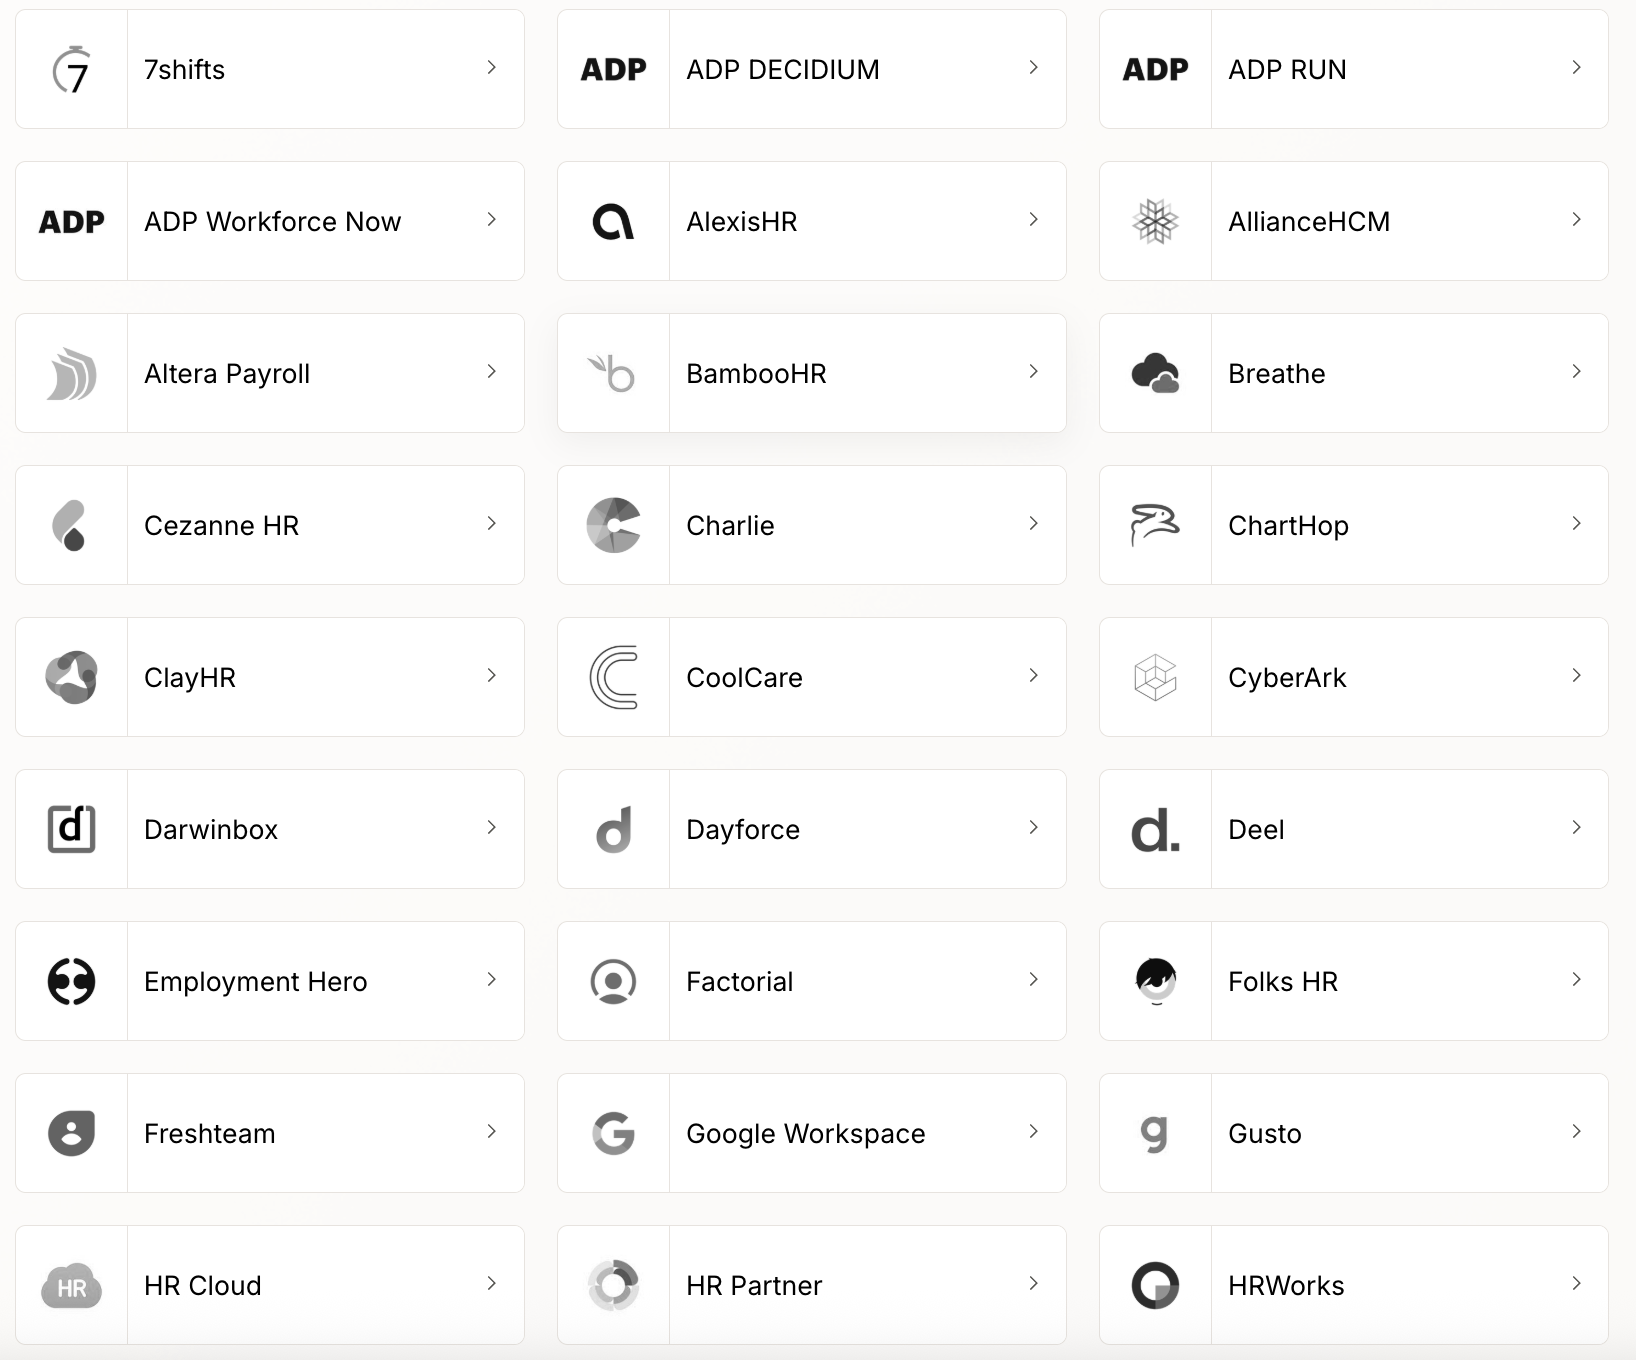Expand the AllianceHCM card chevron
Screen dimensions: 1636x1360
click(x=1576, y=220)
